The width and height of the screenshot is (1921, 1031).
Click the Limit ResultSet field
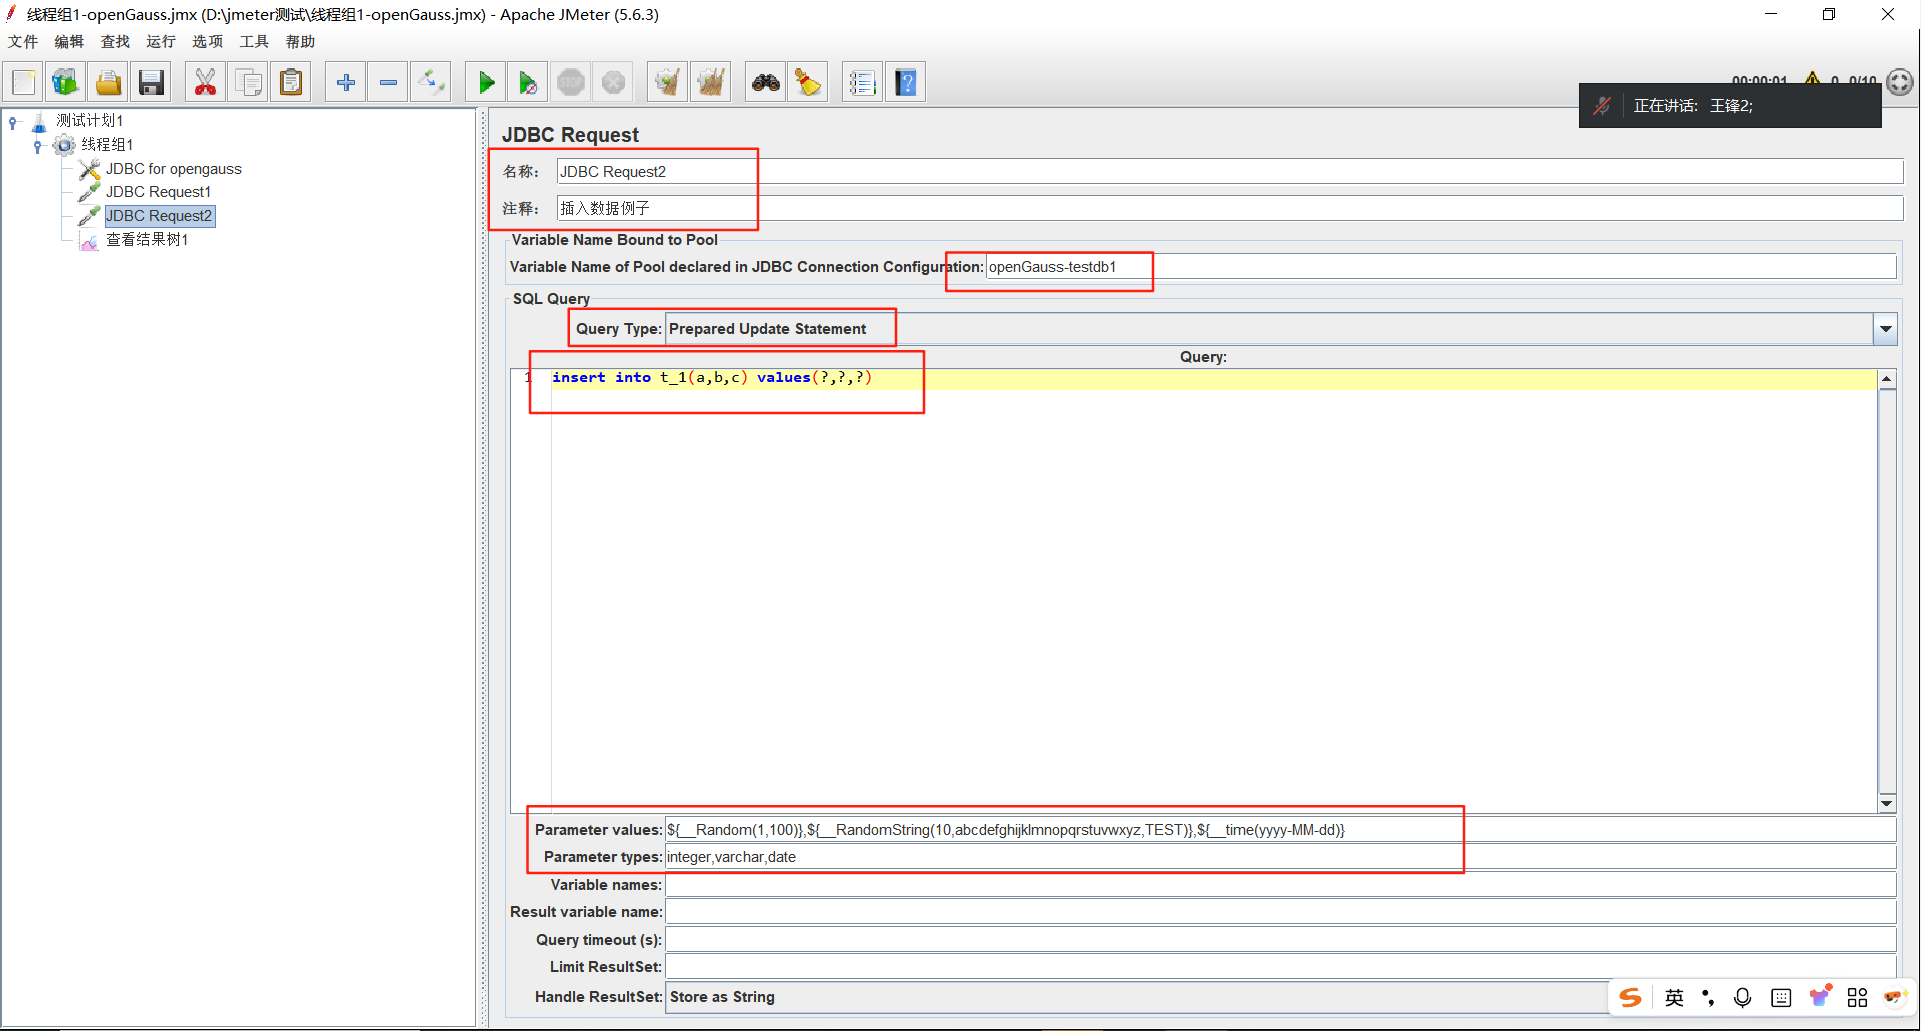pyautogui.click(x=1281, y=967)
